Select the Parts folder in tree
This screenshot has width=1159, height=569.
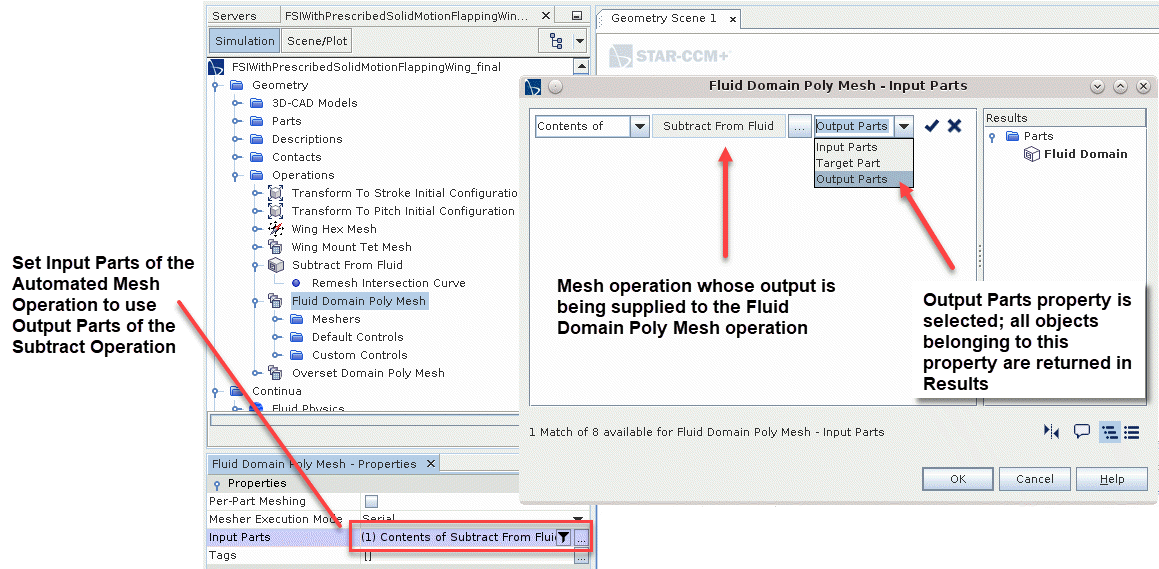pyautogui.click(x=286, y=121)
